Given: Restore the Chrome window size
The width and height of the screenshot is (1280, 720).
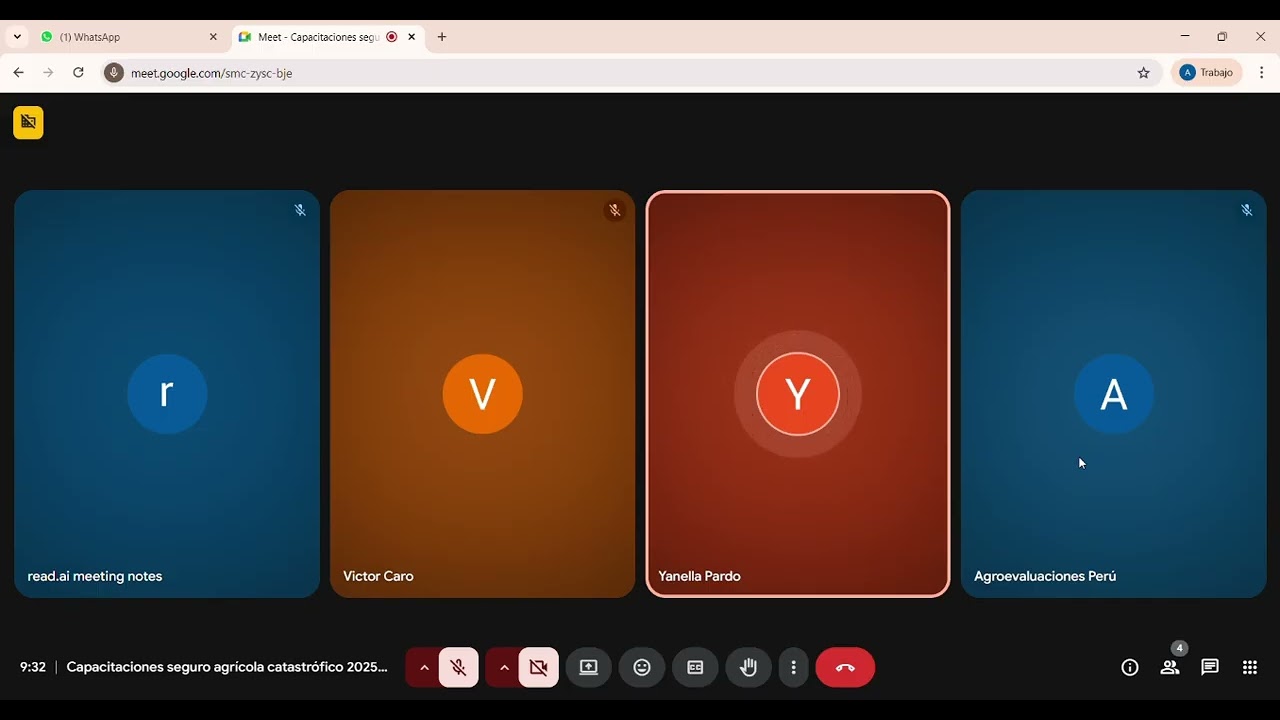Looking at the screenshot, I should pyautogui.click(x=1222, y=37).
